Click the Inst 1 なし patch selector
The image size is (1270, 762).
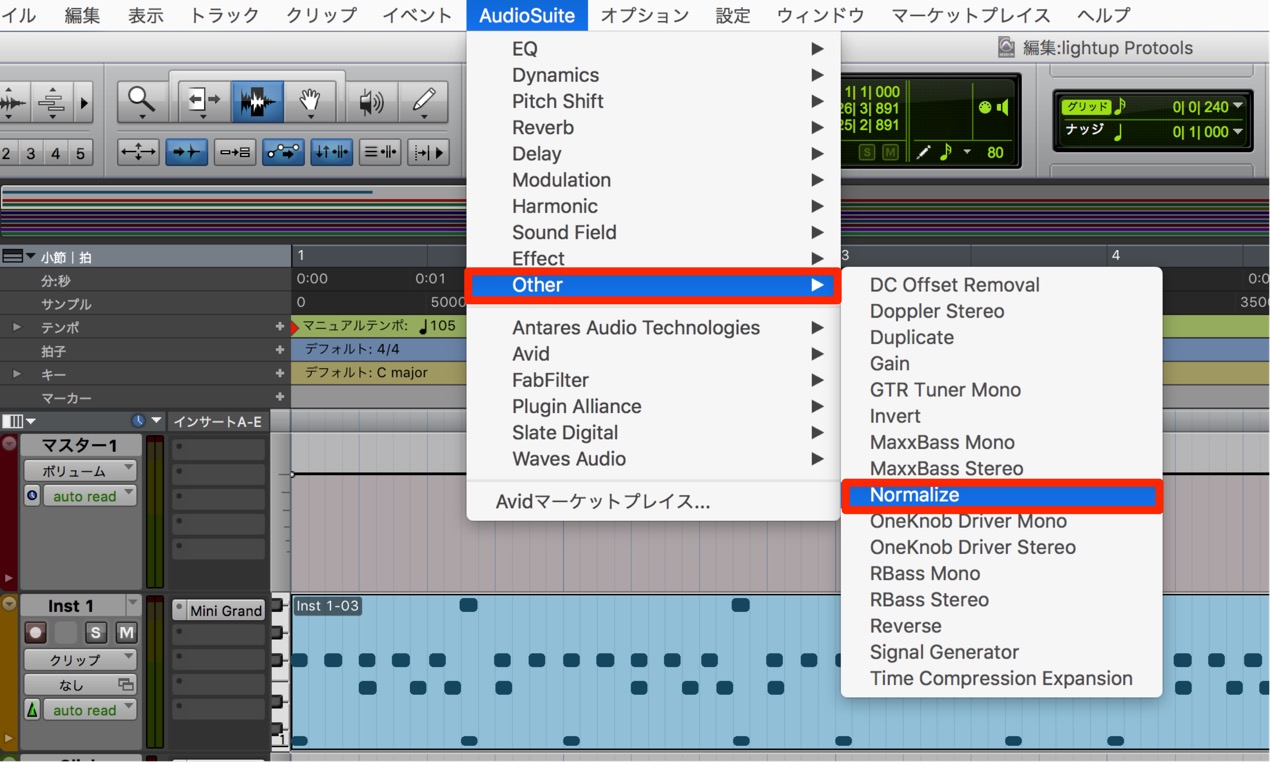pos(81,685)
